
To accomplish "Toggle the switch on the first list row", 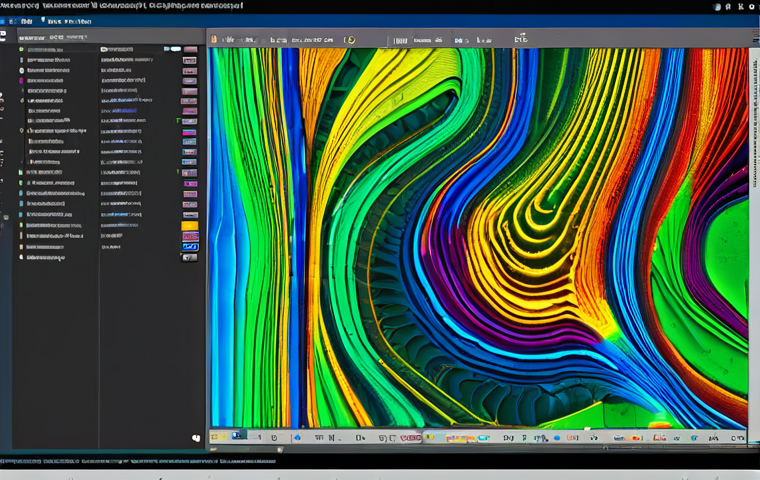I will tap(175, 48).
